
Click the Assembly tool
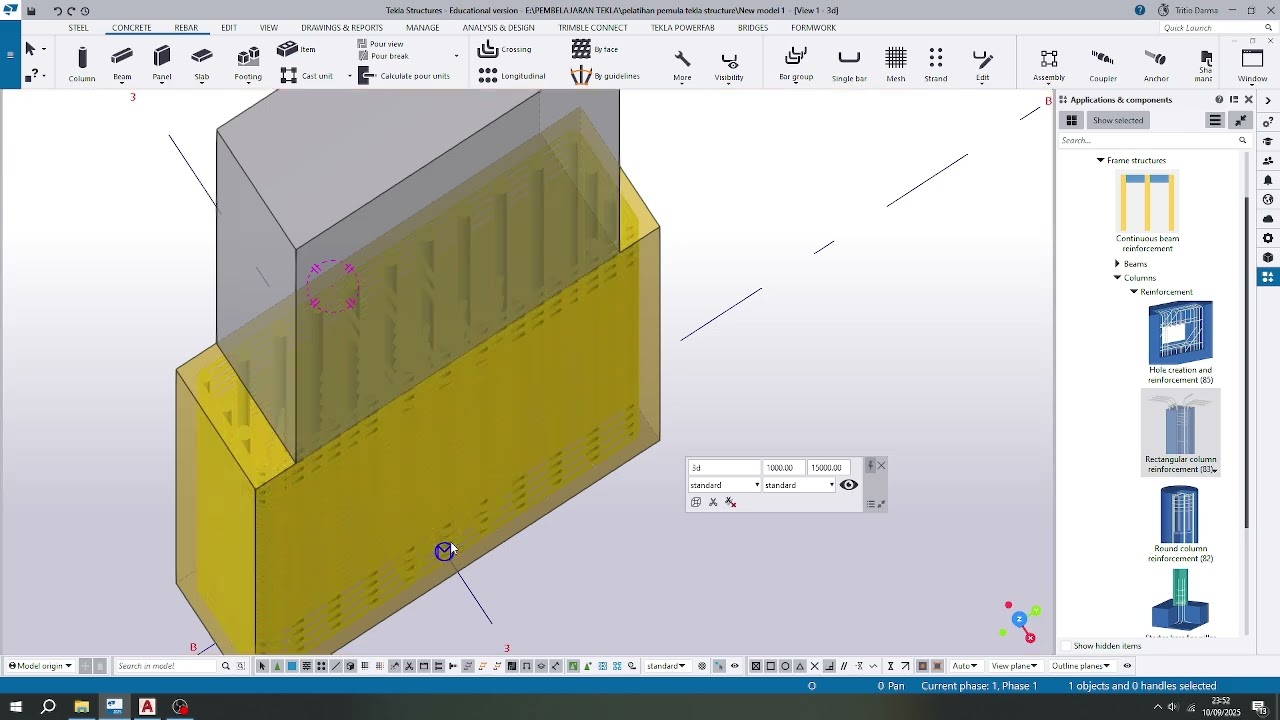1049,64
